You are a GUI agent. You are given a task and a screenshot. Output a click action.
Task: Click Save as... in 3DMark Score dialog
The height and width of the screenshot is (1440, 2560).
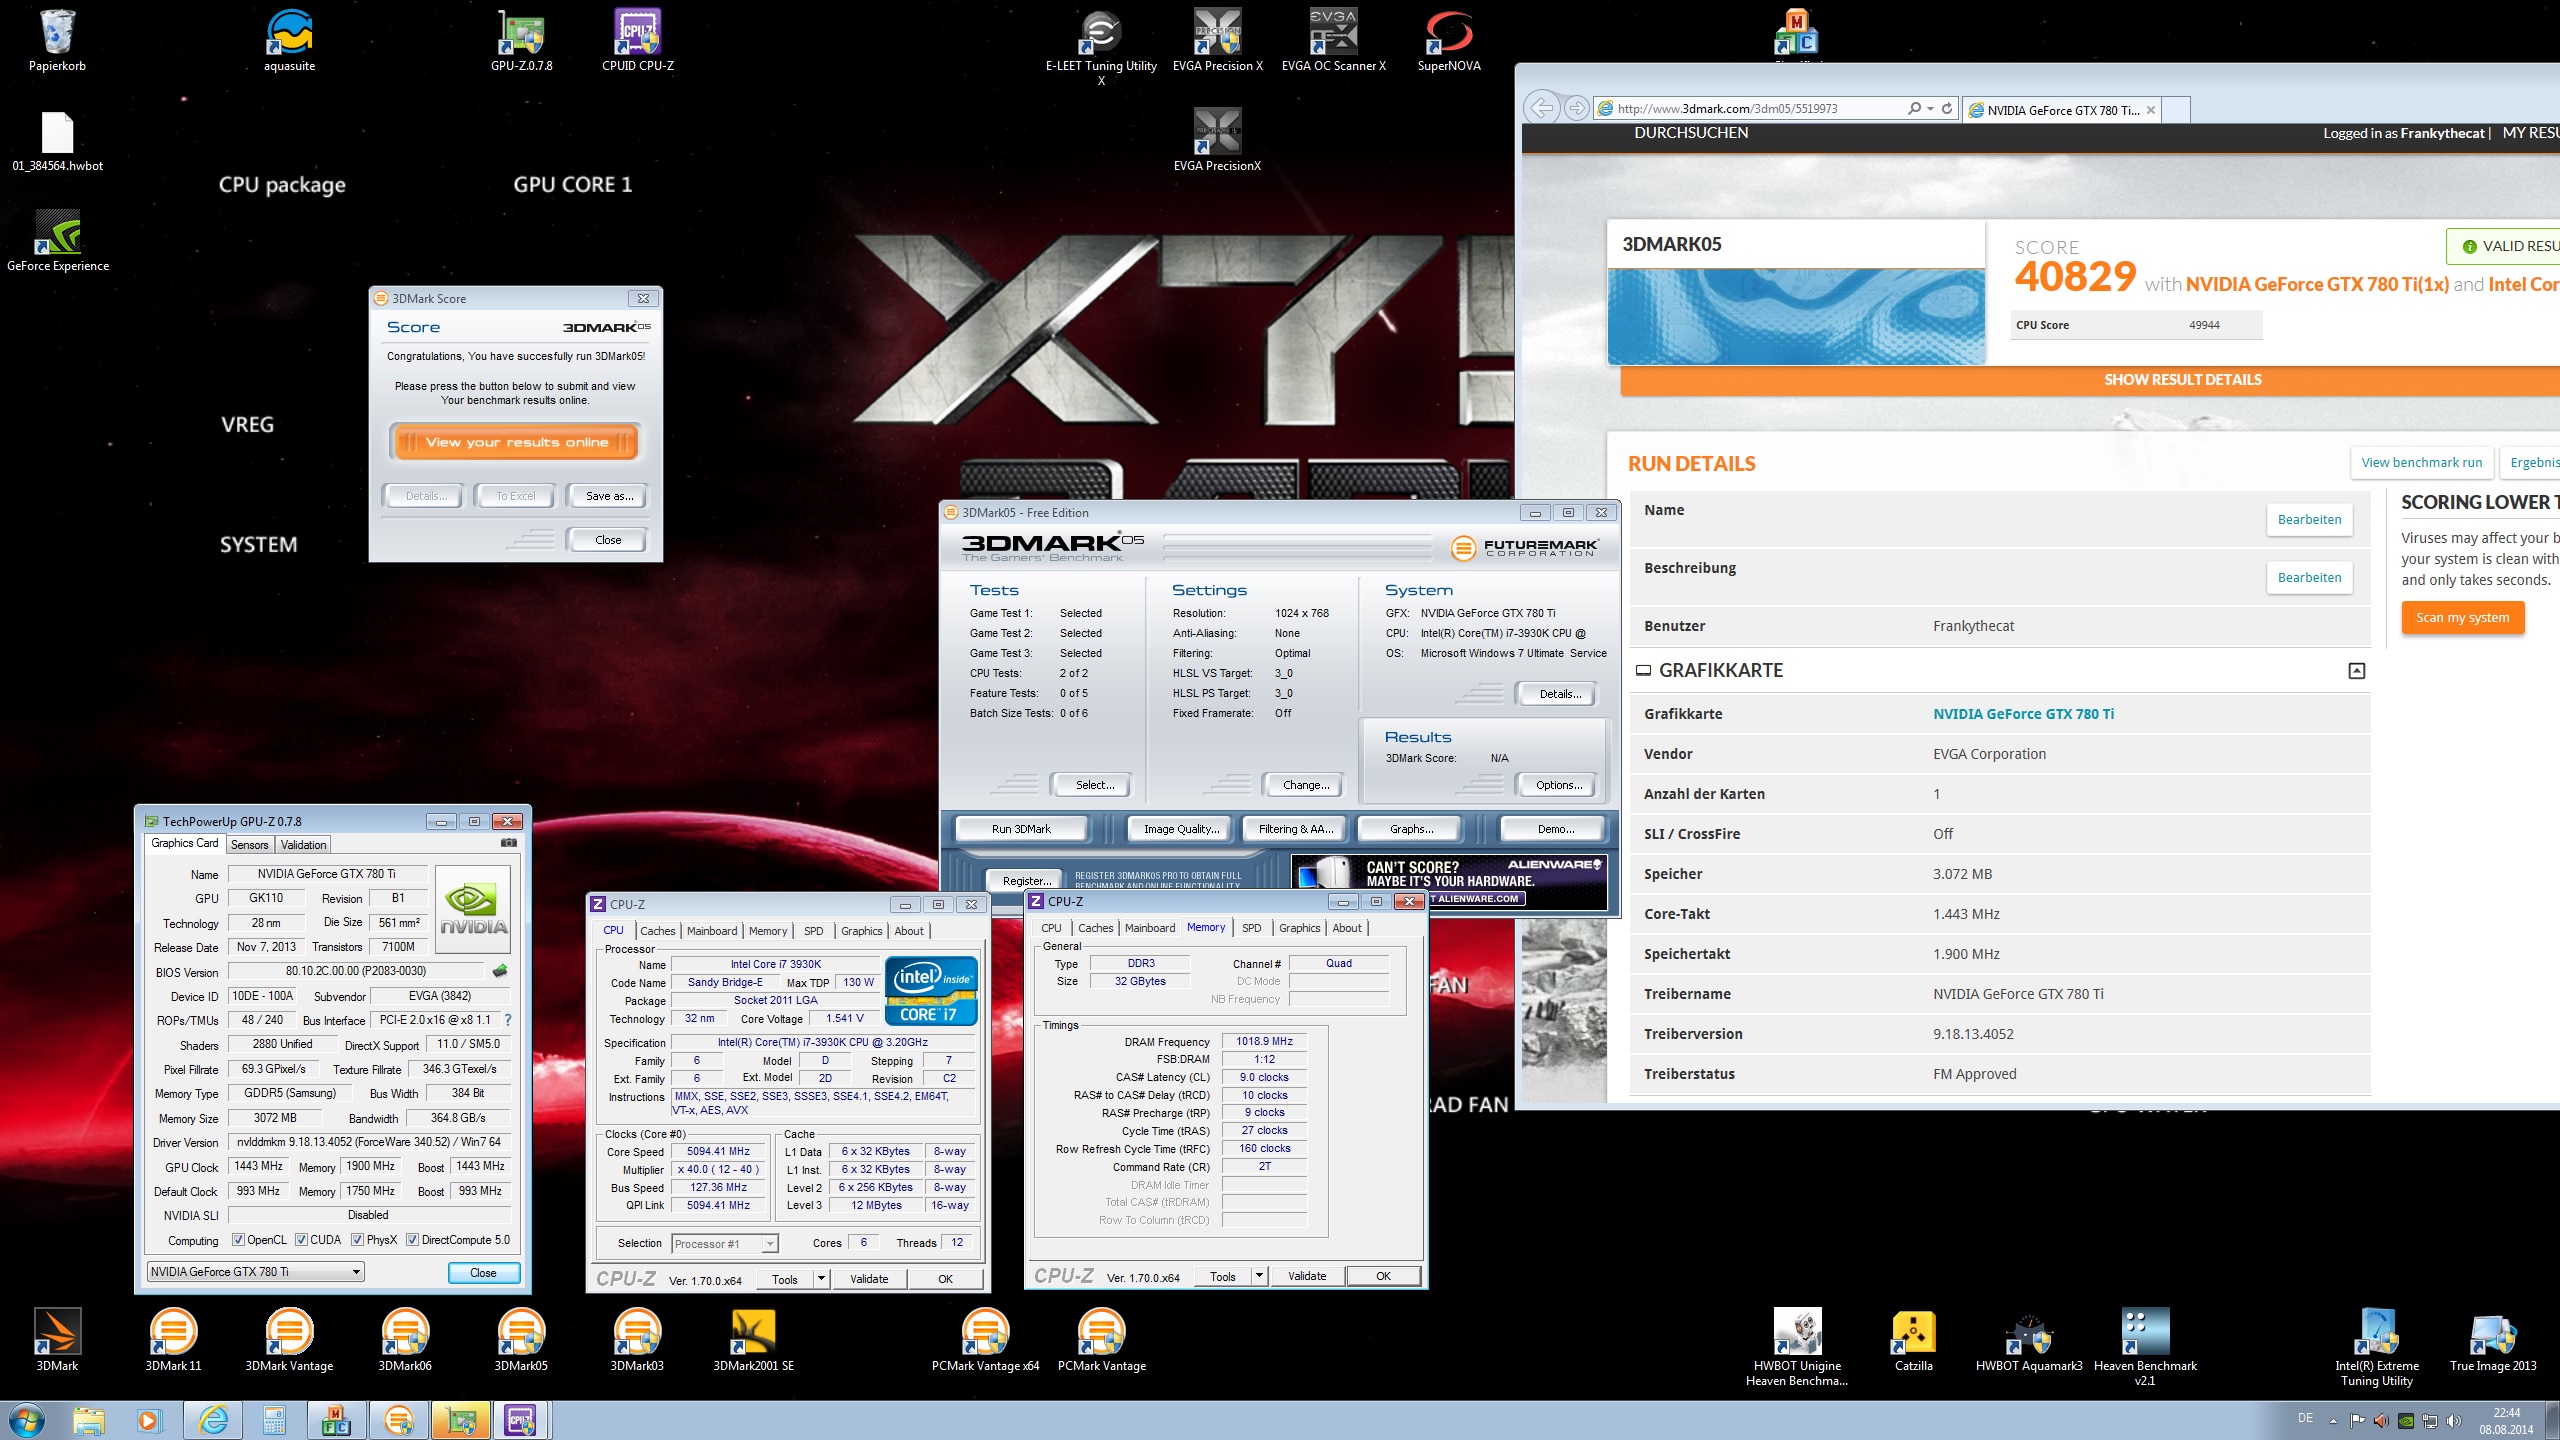pos(609,496)
